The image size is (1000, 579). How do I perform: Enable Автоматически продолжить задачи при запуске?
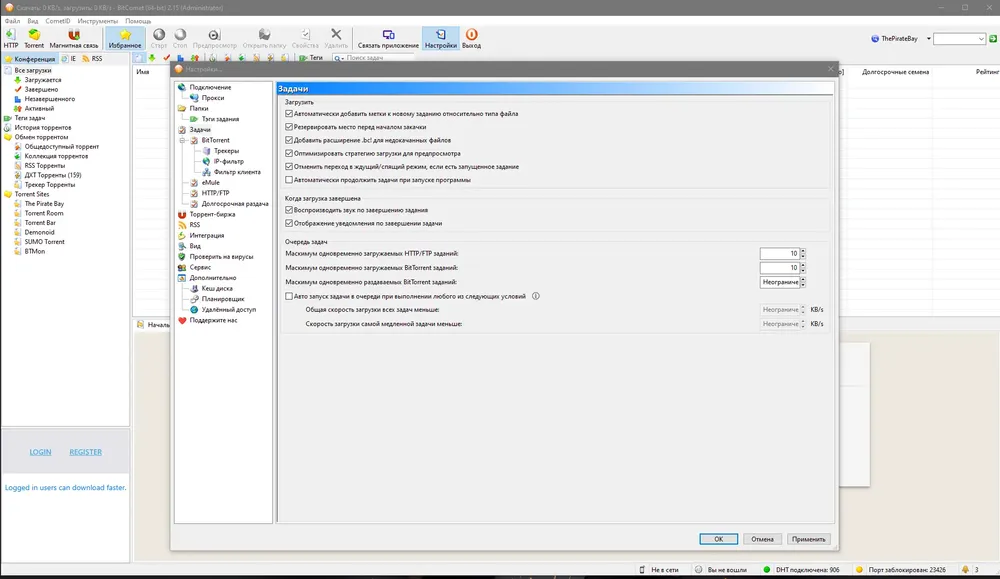click(289, 180)
